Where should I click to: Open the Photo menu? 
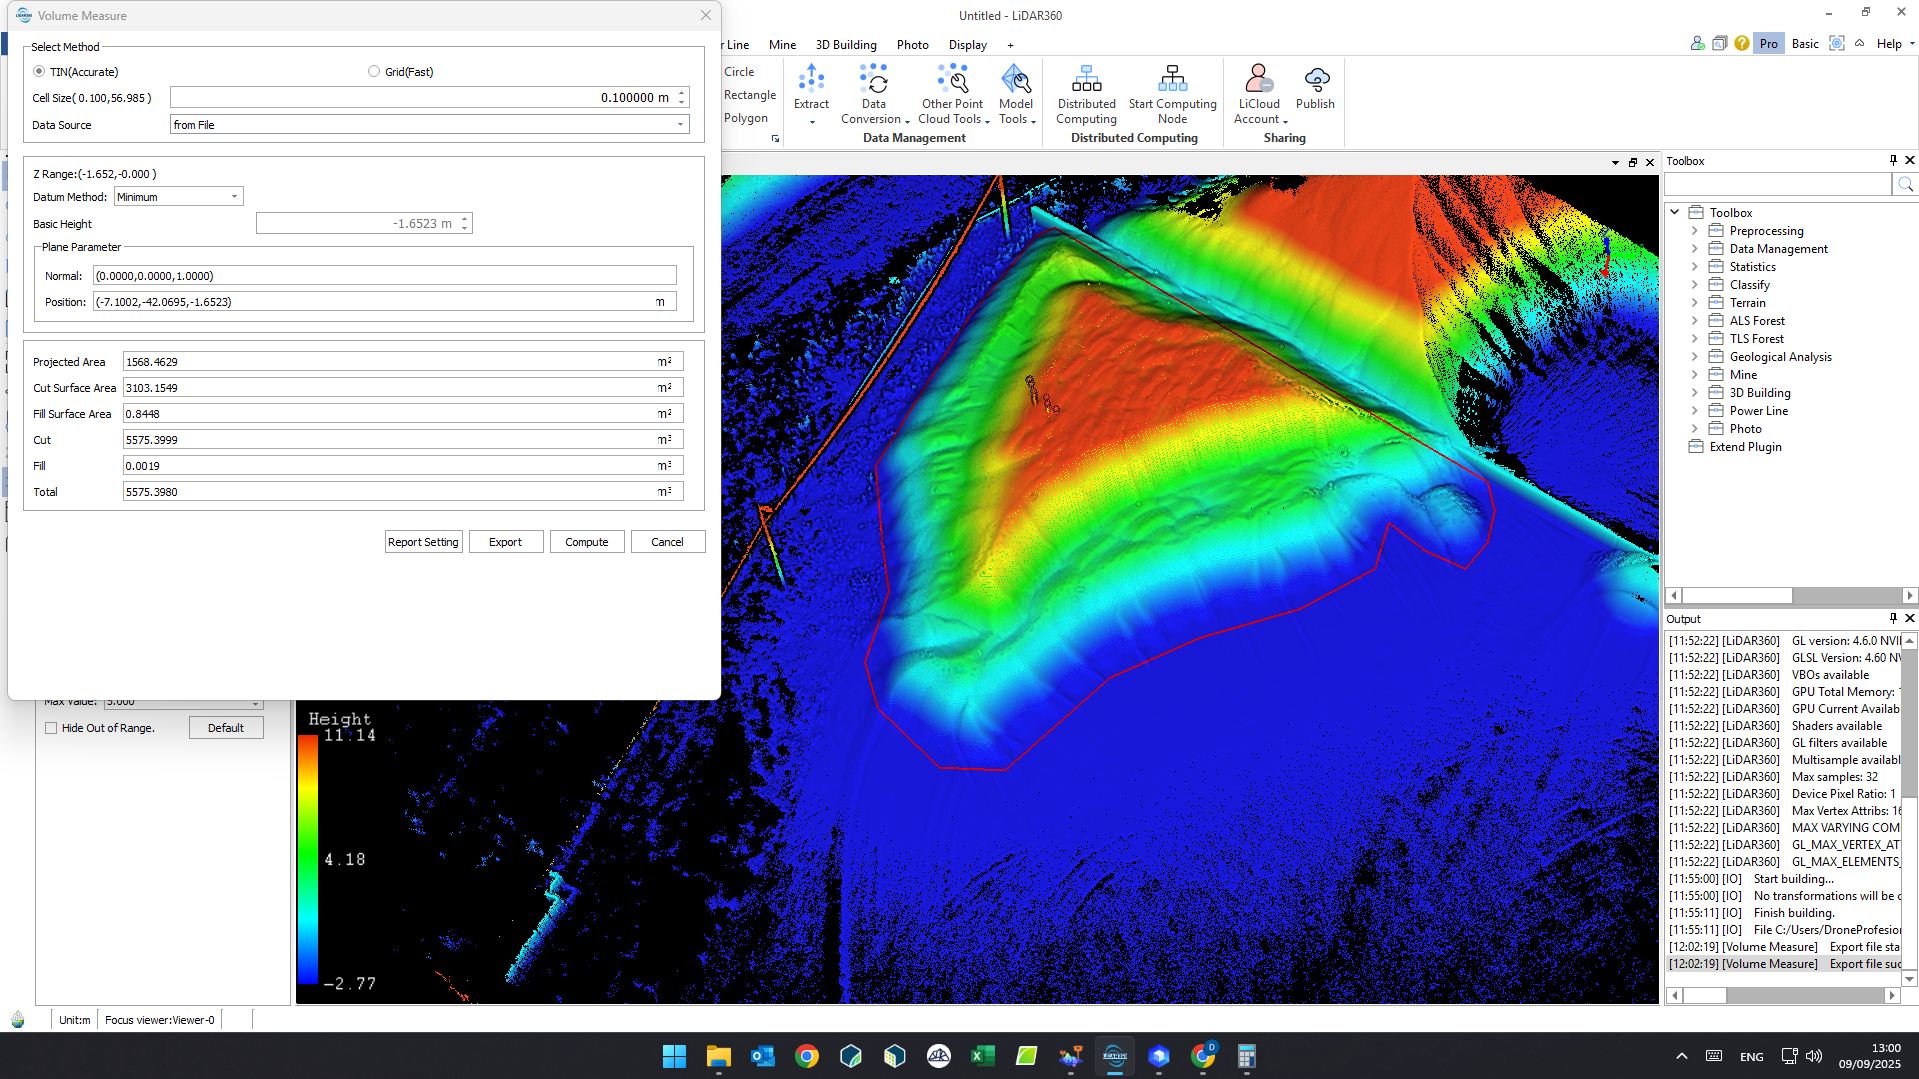pos(912,45)
